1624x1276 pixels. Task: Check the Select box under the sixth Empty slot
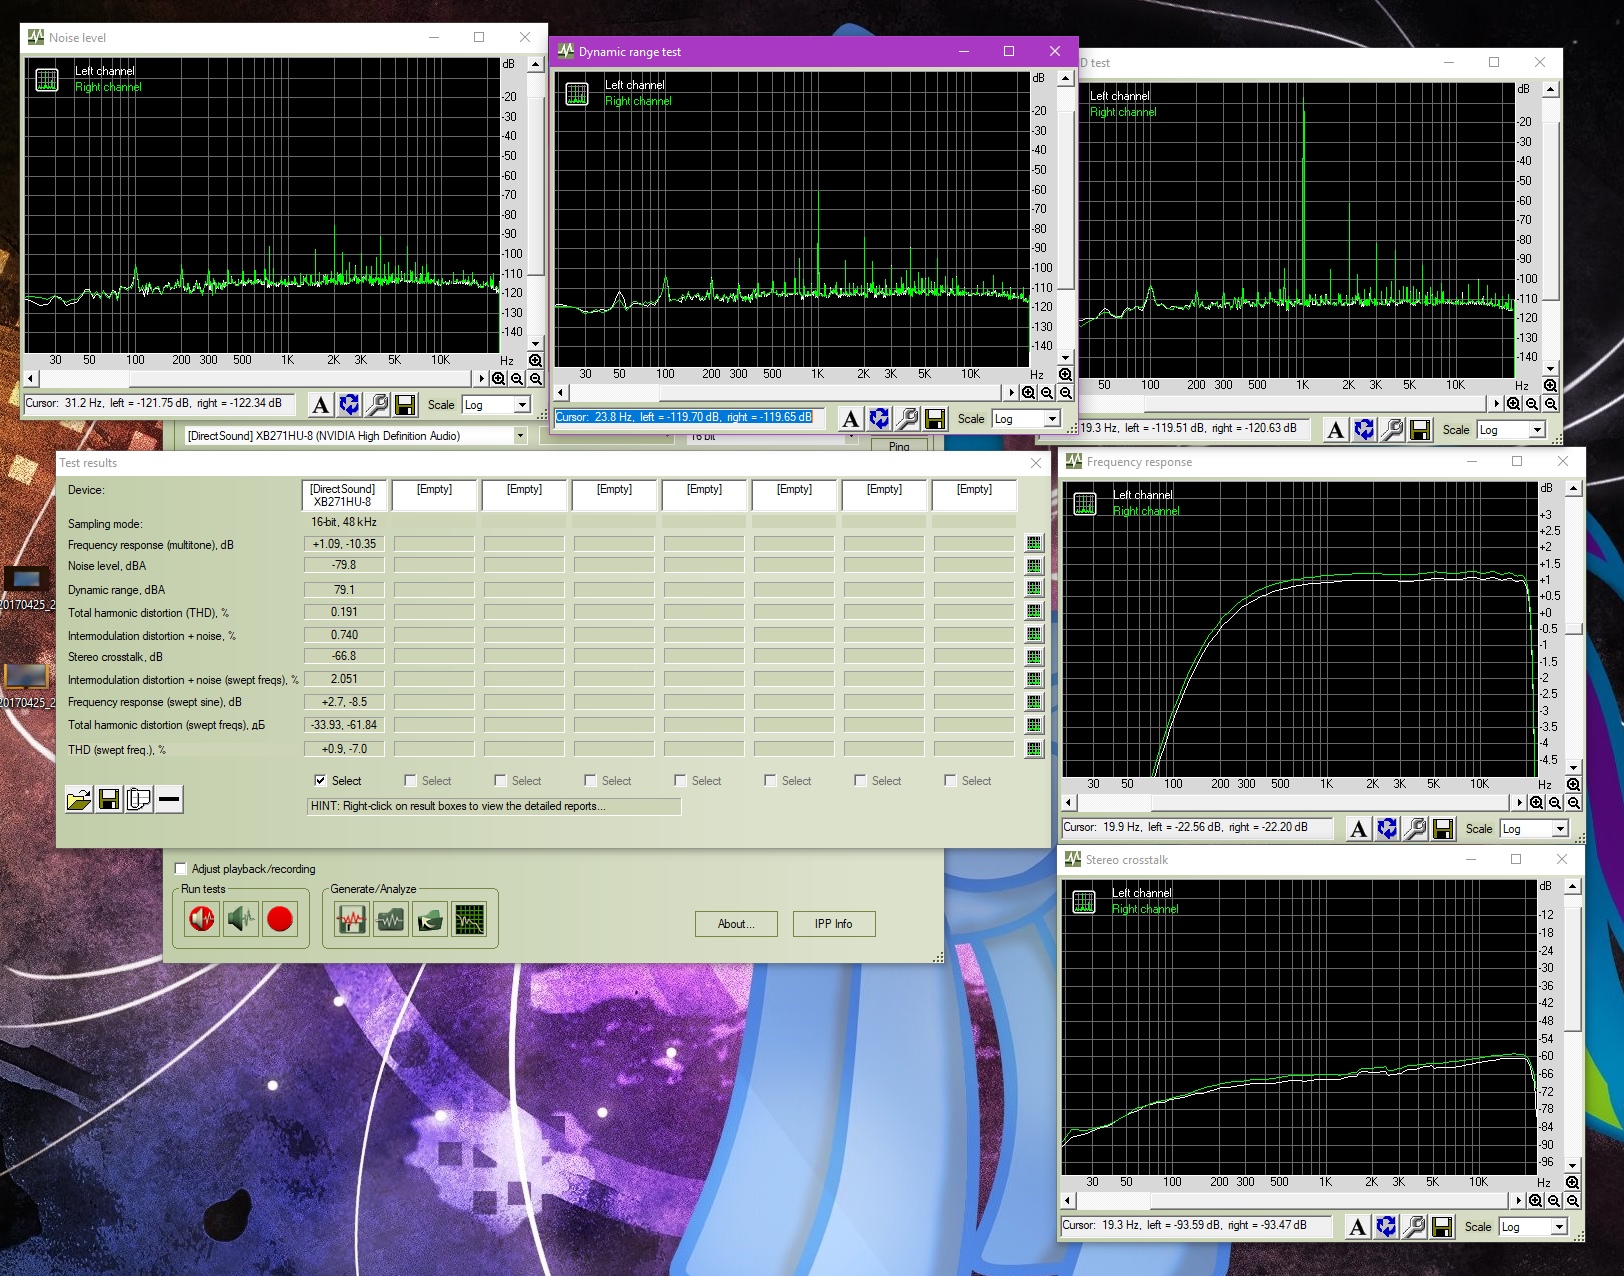click(860, 781)
